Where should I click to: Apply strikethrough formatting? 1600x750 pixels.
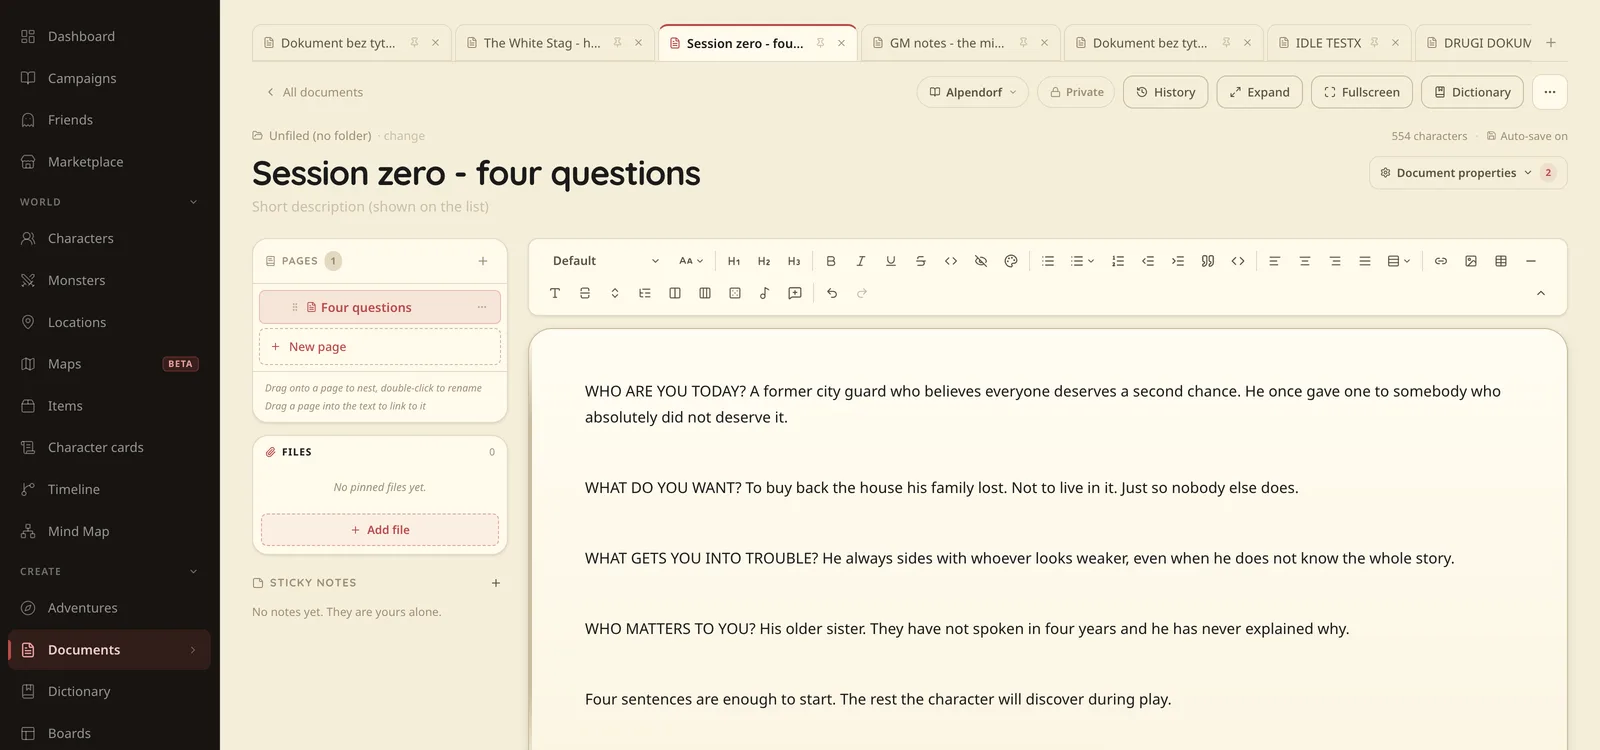[921, 261]
